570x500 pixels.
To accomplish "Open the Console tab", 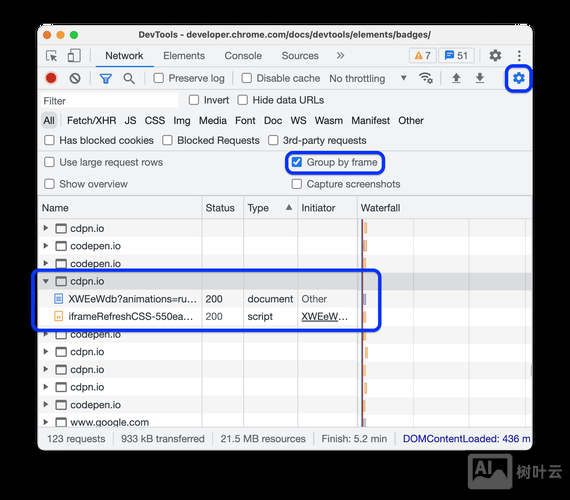I will (x=243, y=56).
